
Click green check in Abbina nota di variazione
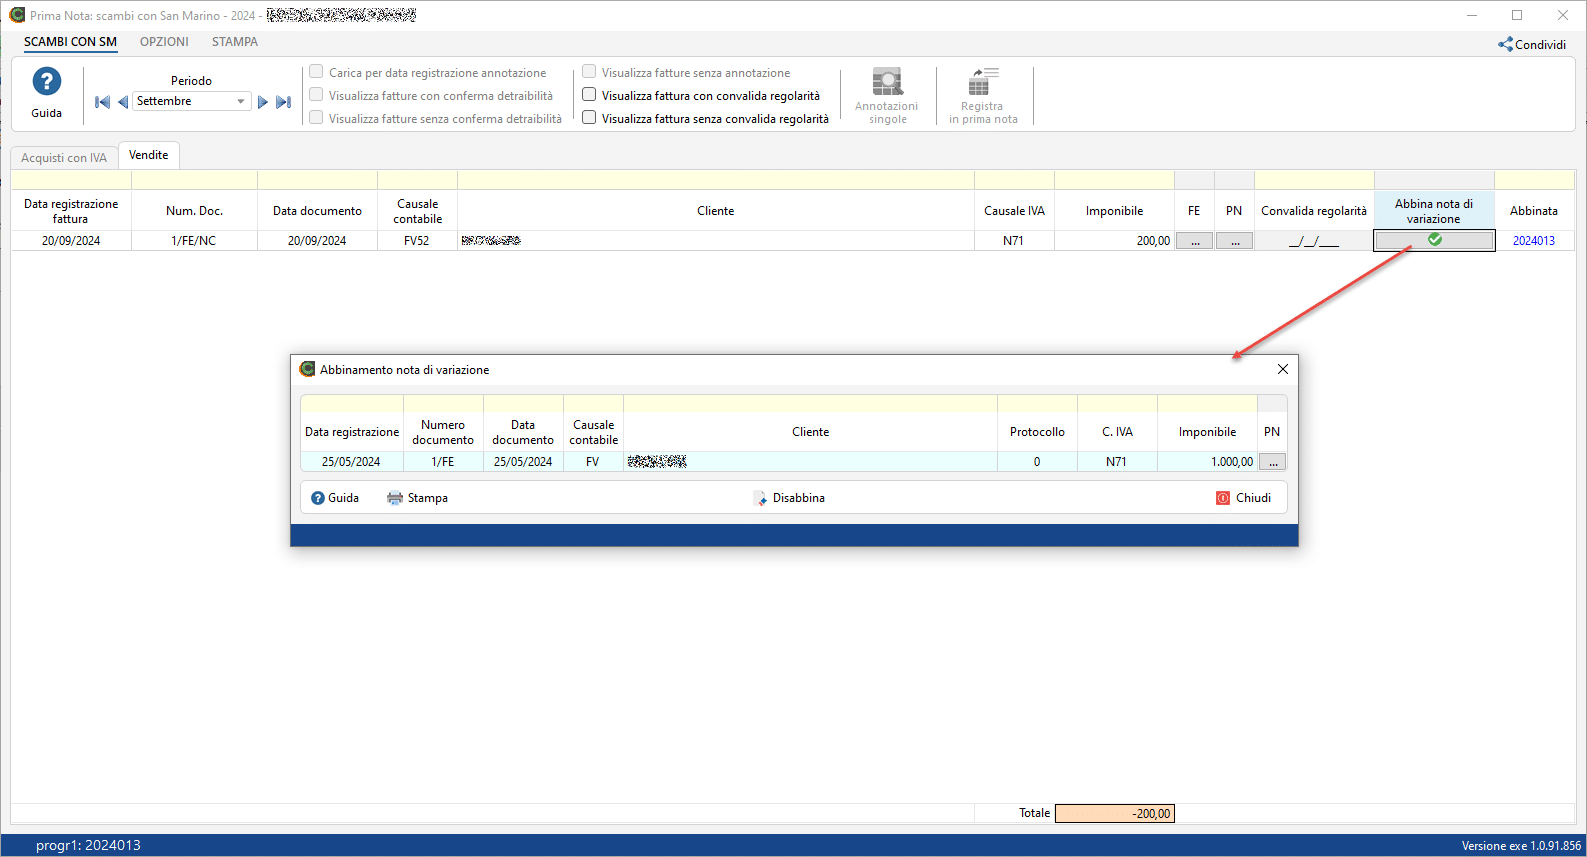(x=1435, y=240)
